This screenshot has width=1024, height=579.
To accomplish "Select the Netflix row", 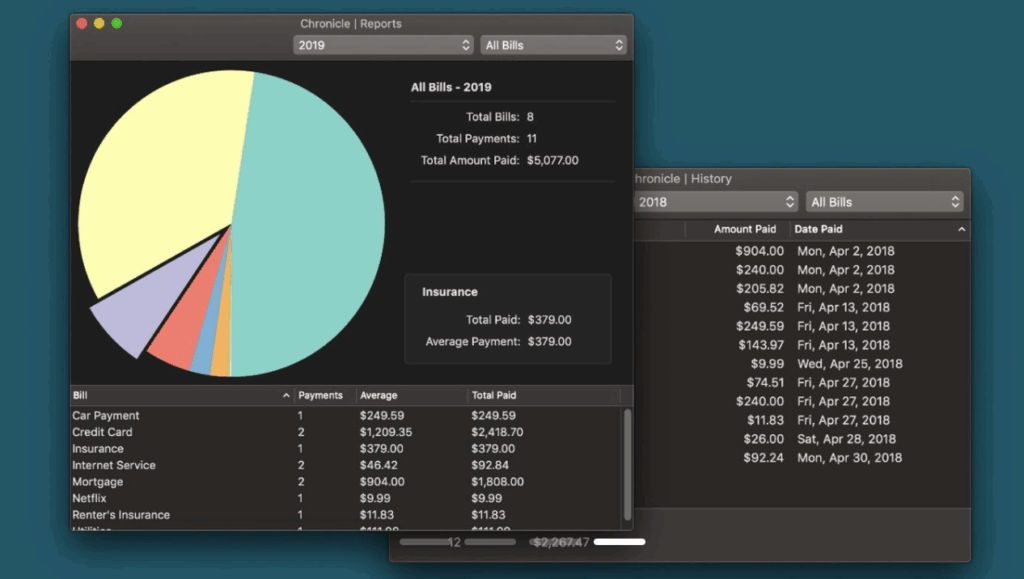I will point(346,498).
